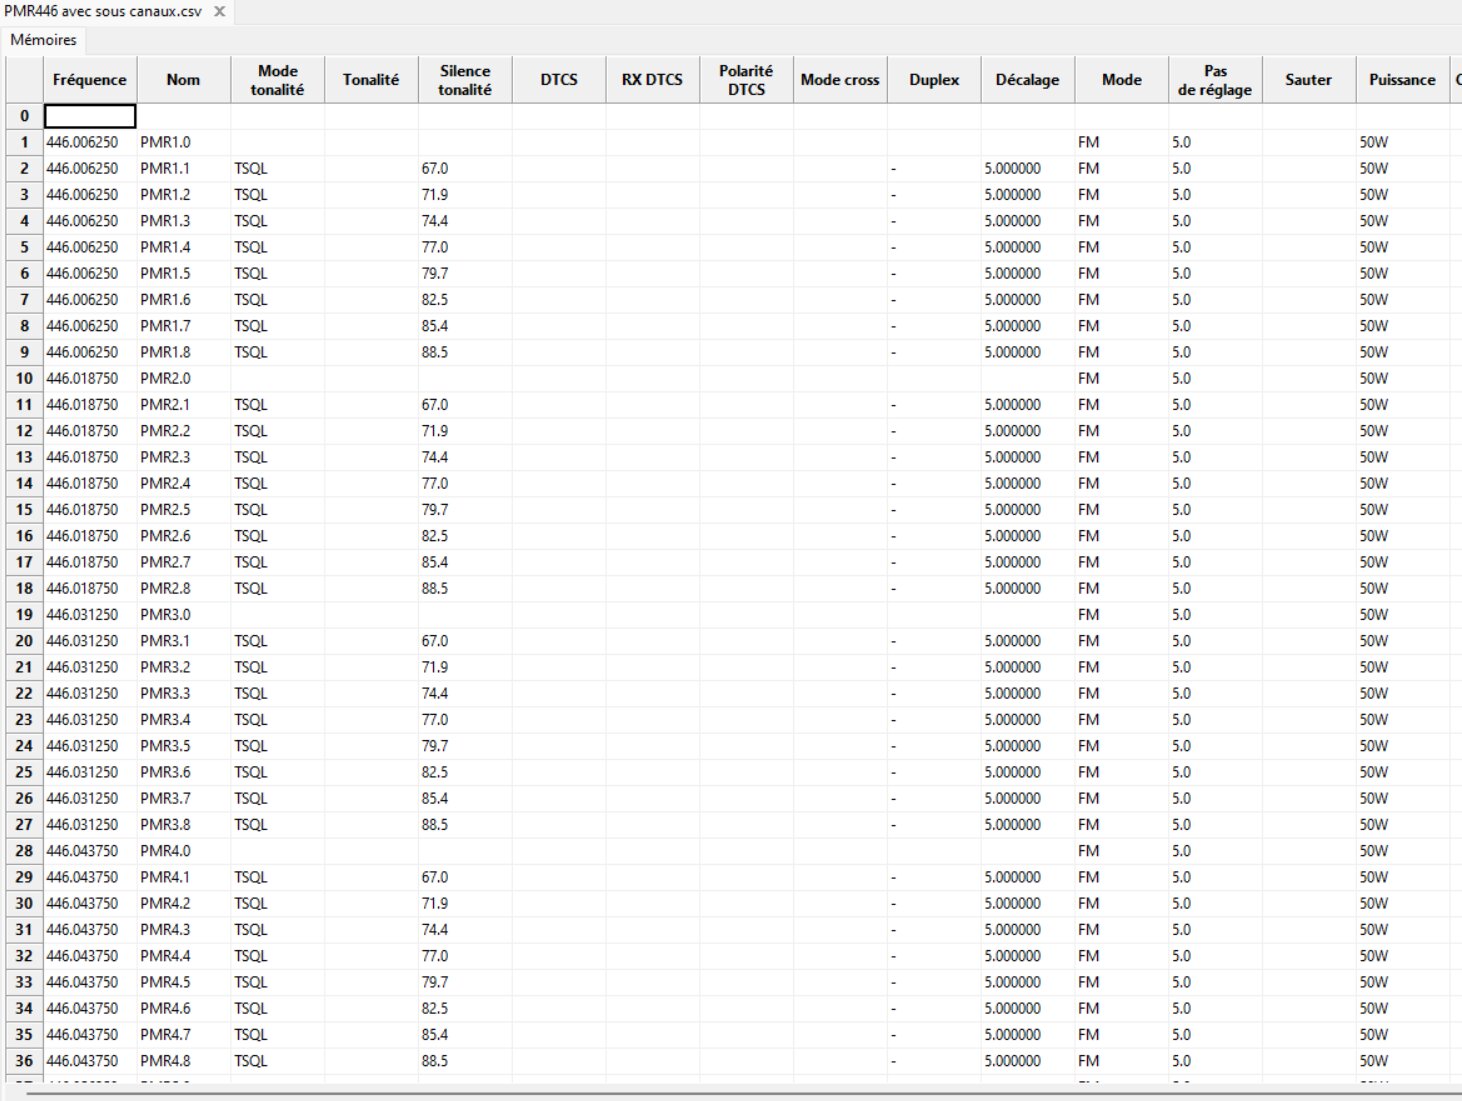This screenshot has height=1101, width=1462.
Task: Sort by the Fréquence column header
Action: [x=89, y=80]
